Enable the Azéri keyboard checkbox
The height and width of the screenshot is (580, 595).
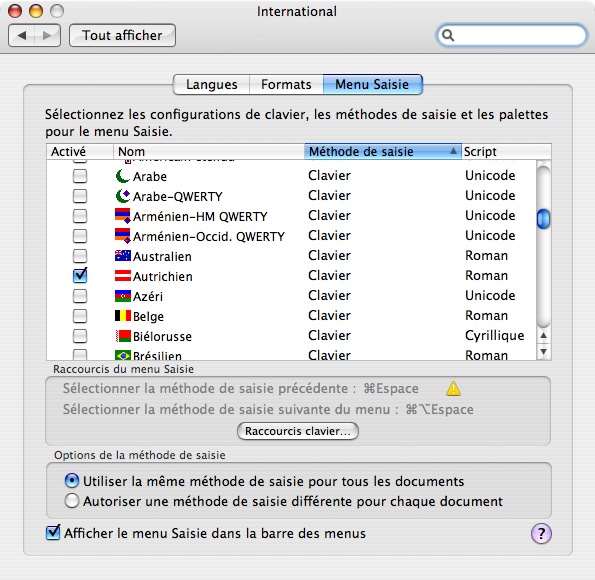[x=80, y=296]
